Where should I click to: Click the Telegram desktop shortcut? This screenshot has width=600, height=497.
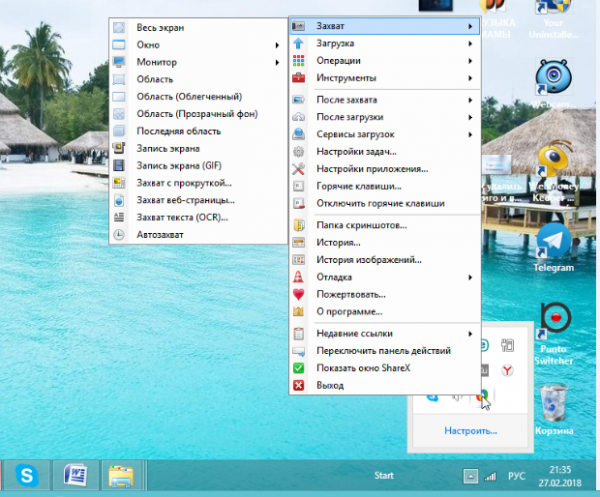click(554, 247)
